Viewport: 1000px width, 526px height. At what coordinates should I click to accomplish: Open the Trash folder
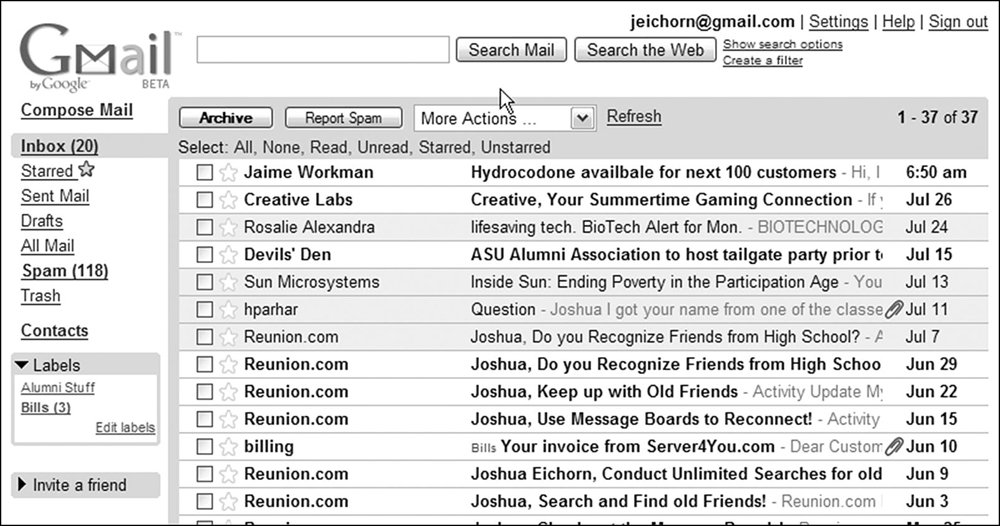(41, 296)
